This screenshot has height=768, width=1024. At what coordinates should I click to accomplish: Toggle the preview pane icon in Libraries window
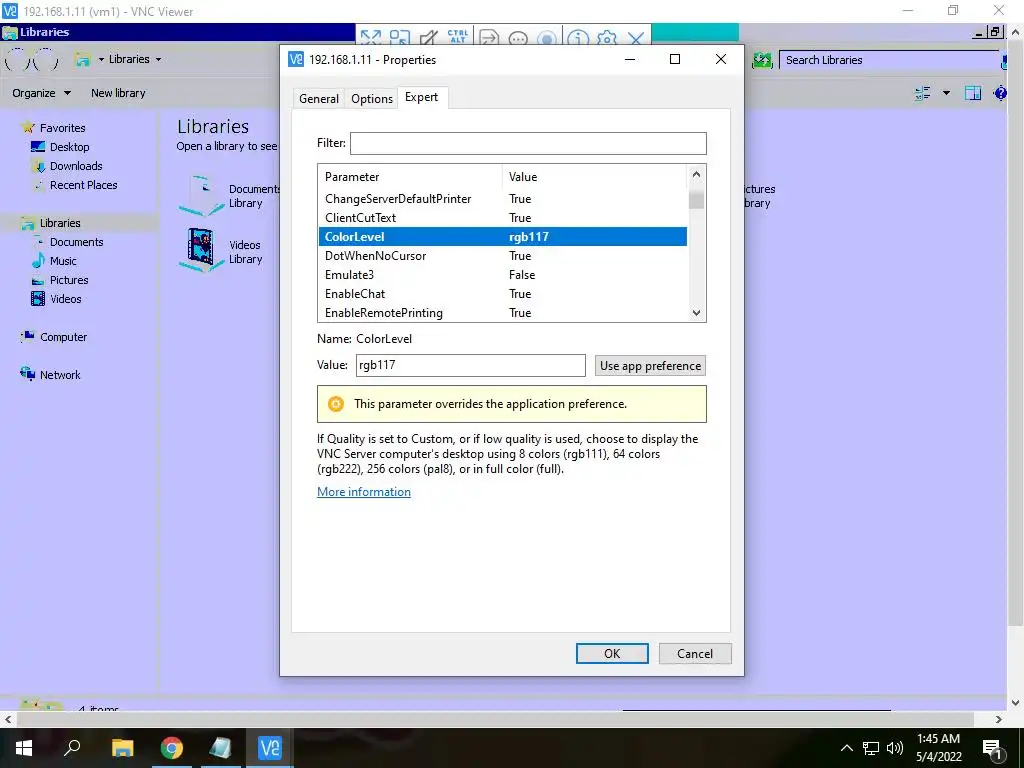973,93
